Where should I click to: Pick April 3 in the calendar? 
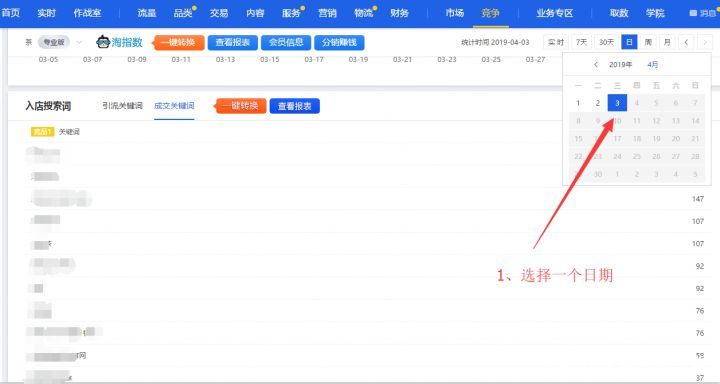617,103
